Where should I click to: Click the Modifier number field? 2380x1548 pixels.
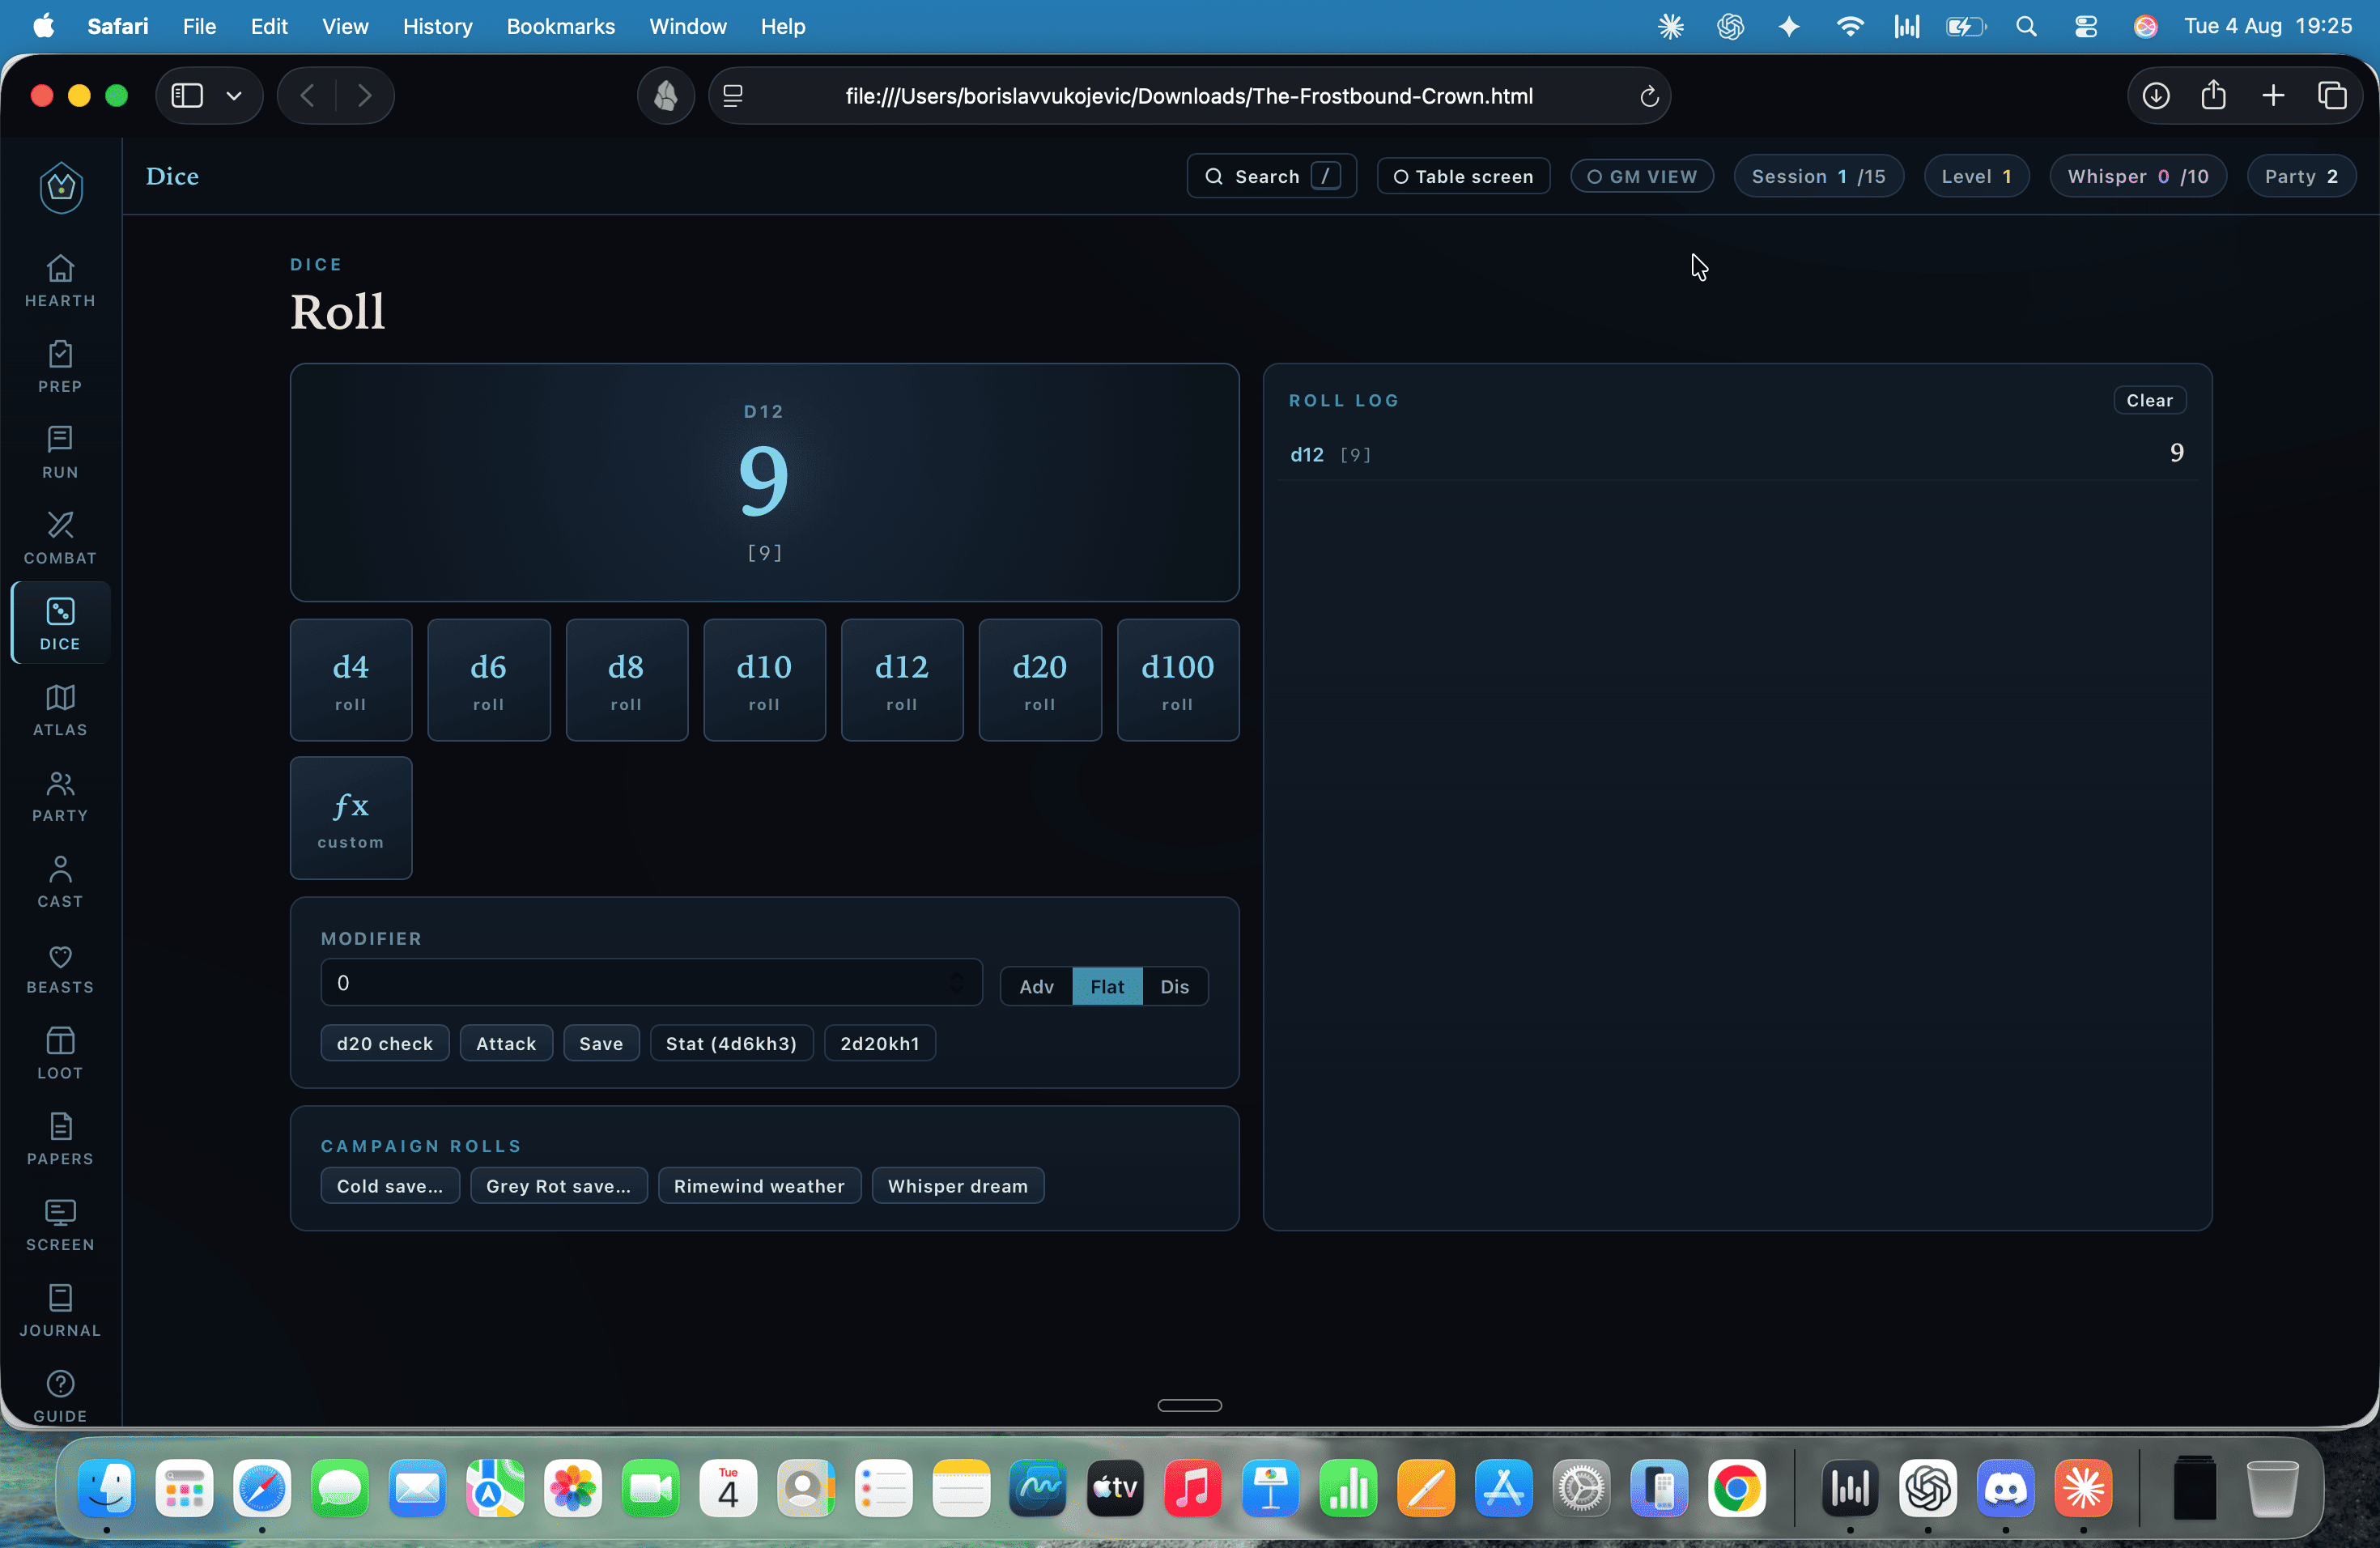pos(651,983)
